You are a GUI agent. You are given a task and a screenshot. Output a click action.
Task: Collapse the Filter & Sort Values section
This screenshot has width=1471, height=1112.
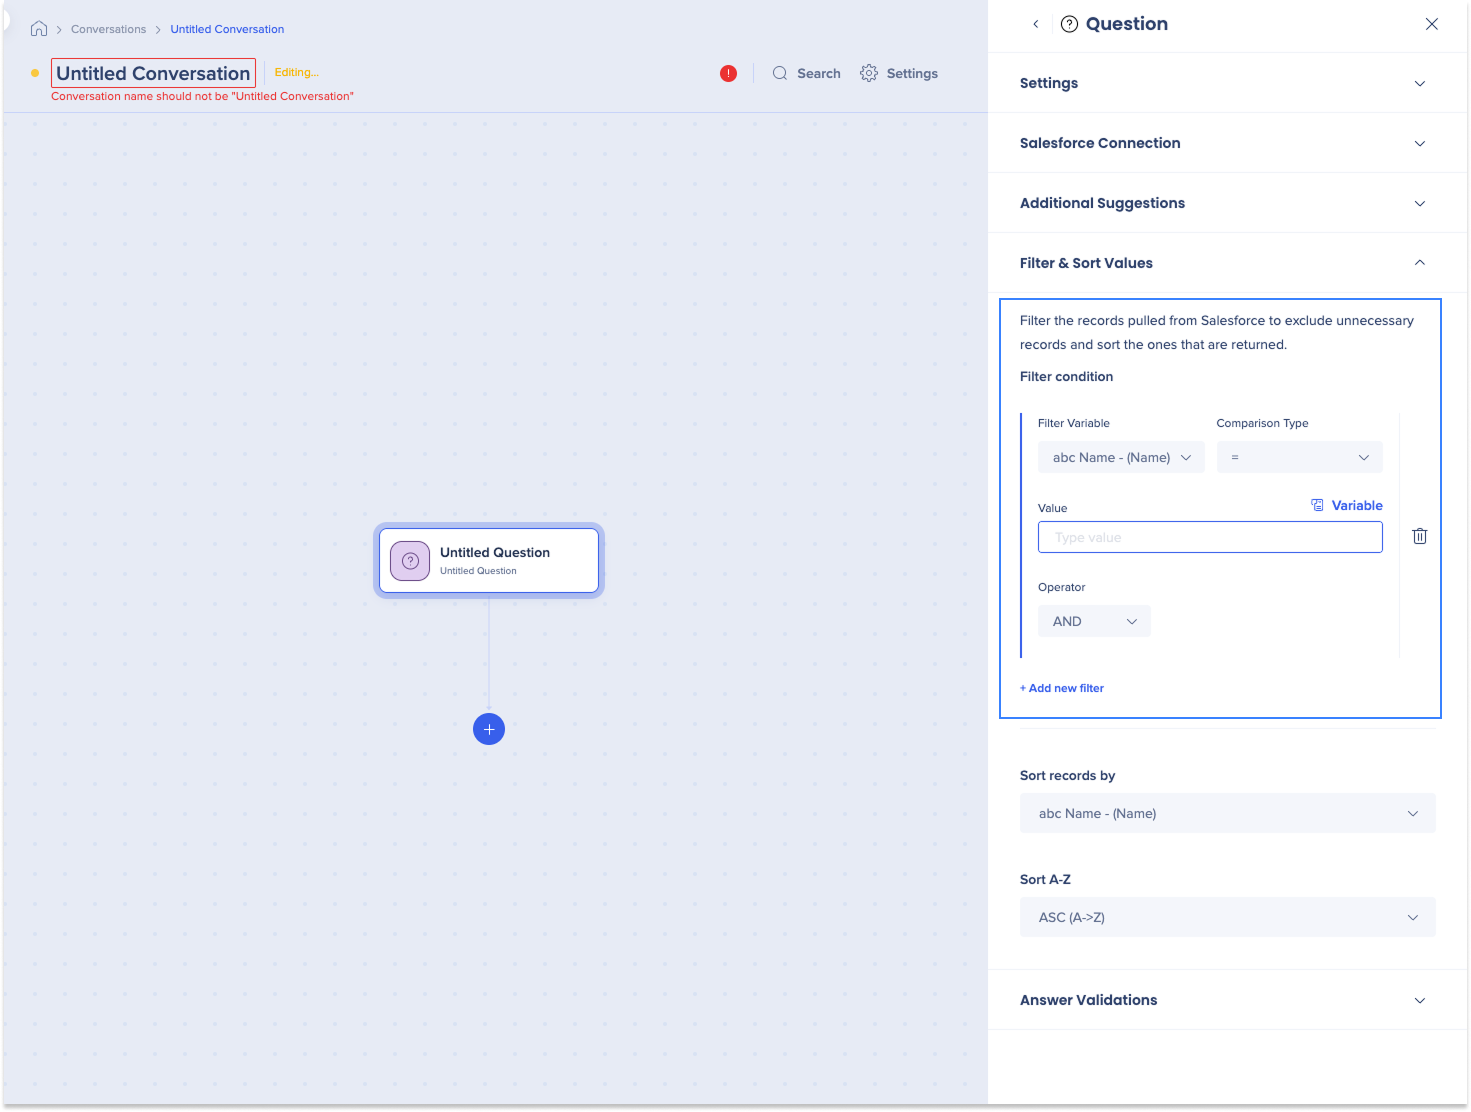pyautogui.click(x=1419, y=263)
